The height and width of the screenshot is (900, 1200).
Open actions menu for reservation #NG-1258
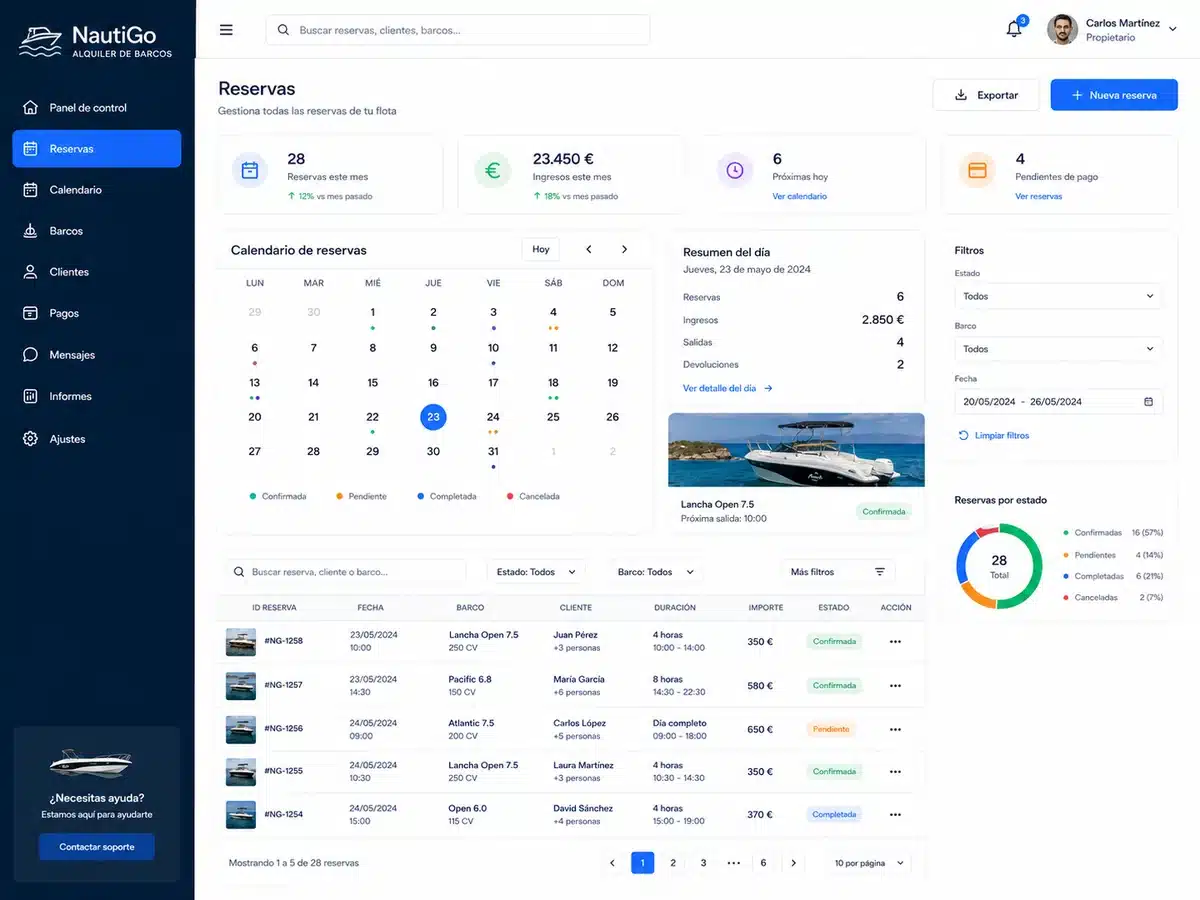pos(895,642)
